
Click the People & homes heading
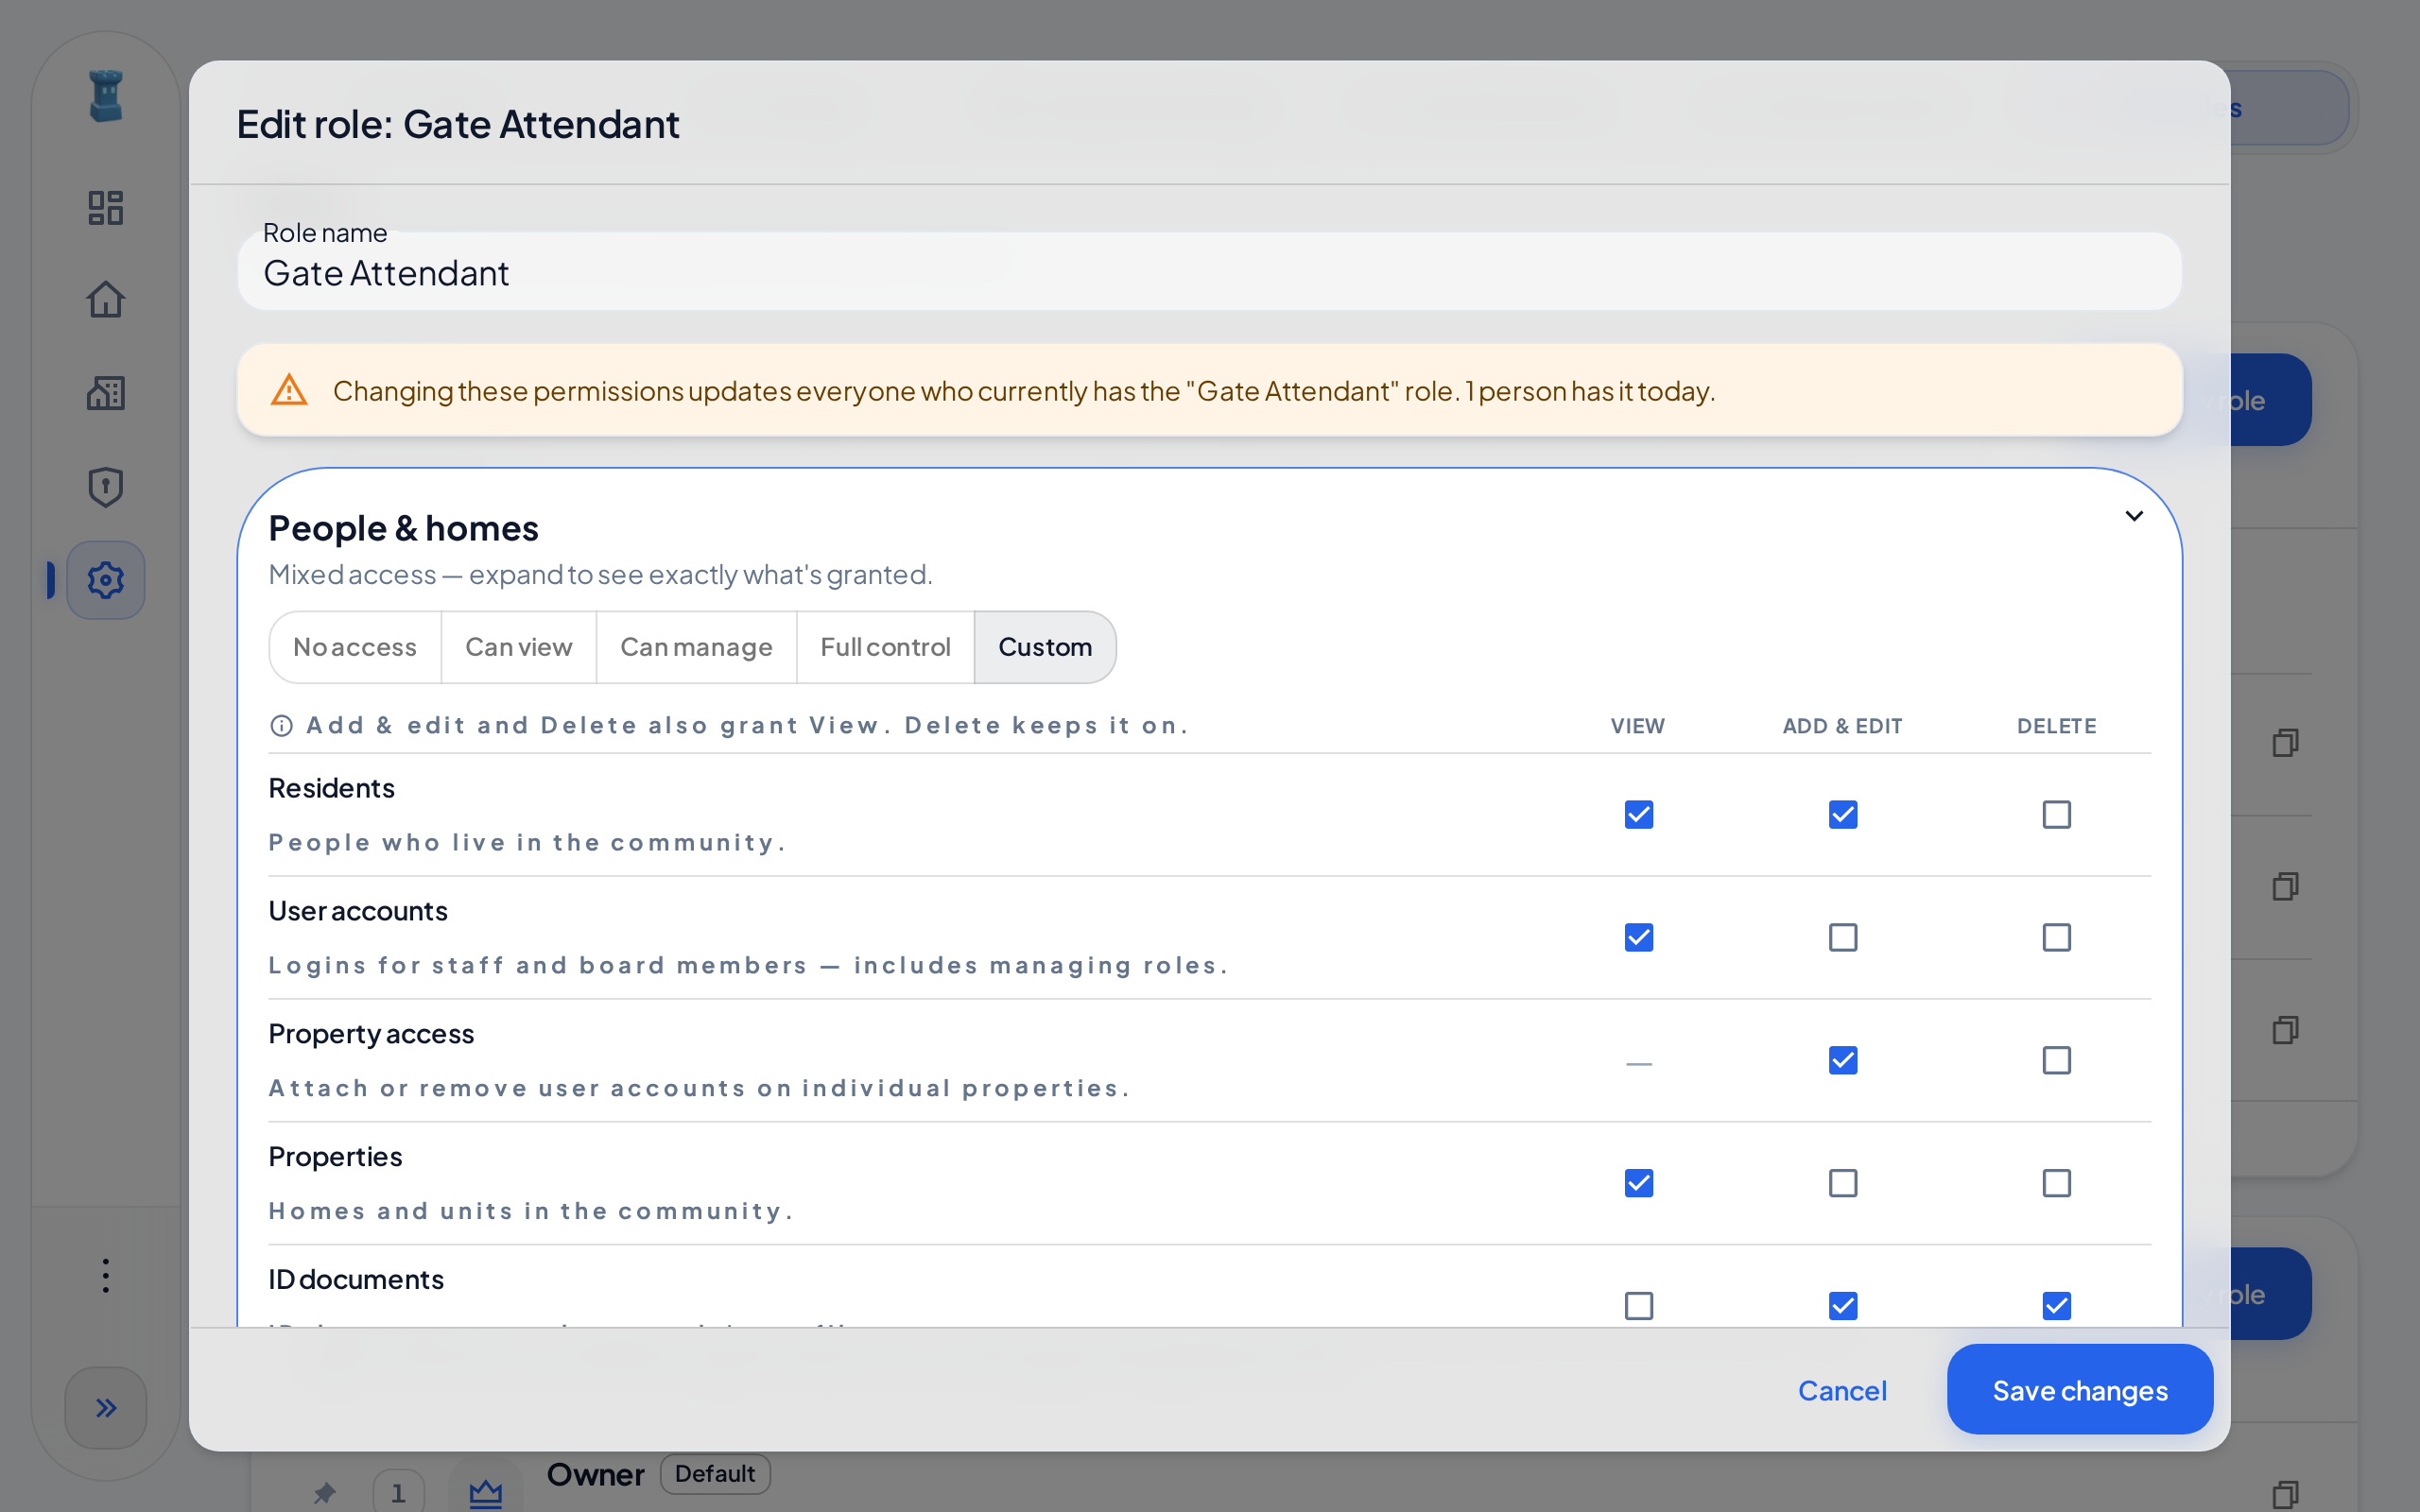coord(404,528)
